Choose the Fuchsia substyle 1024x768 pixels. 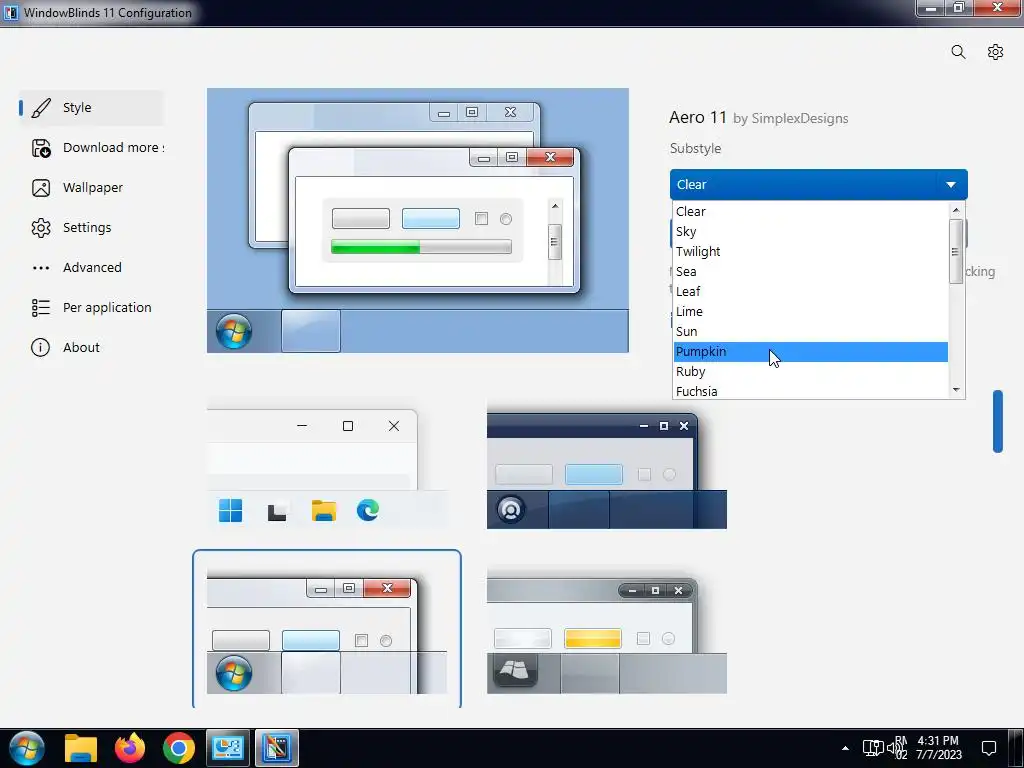(x=810, y=391)
